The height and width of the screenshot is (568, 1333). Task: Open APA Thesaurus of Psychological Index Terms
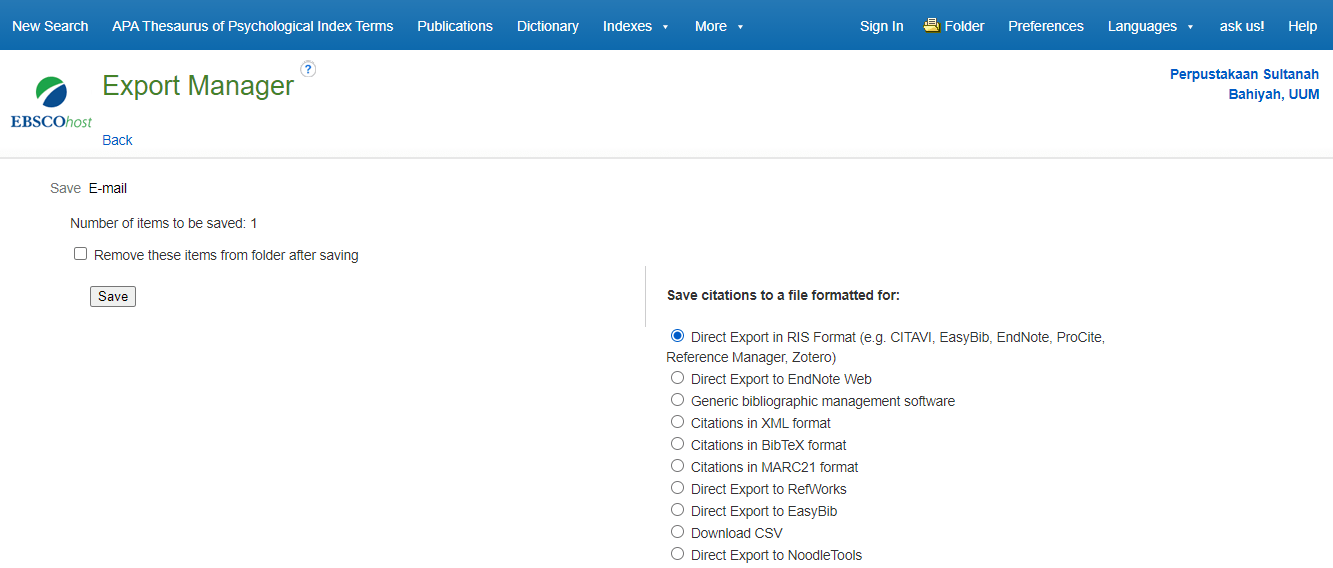252,26
